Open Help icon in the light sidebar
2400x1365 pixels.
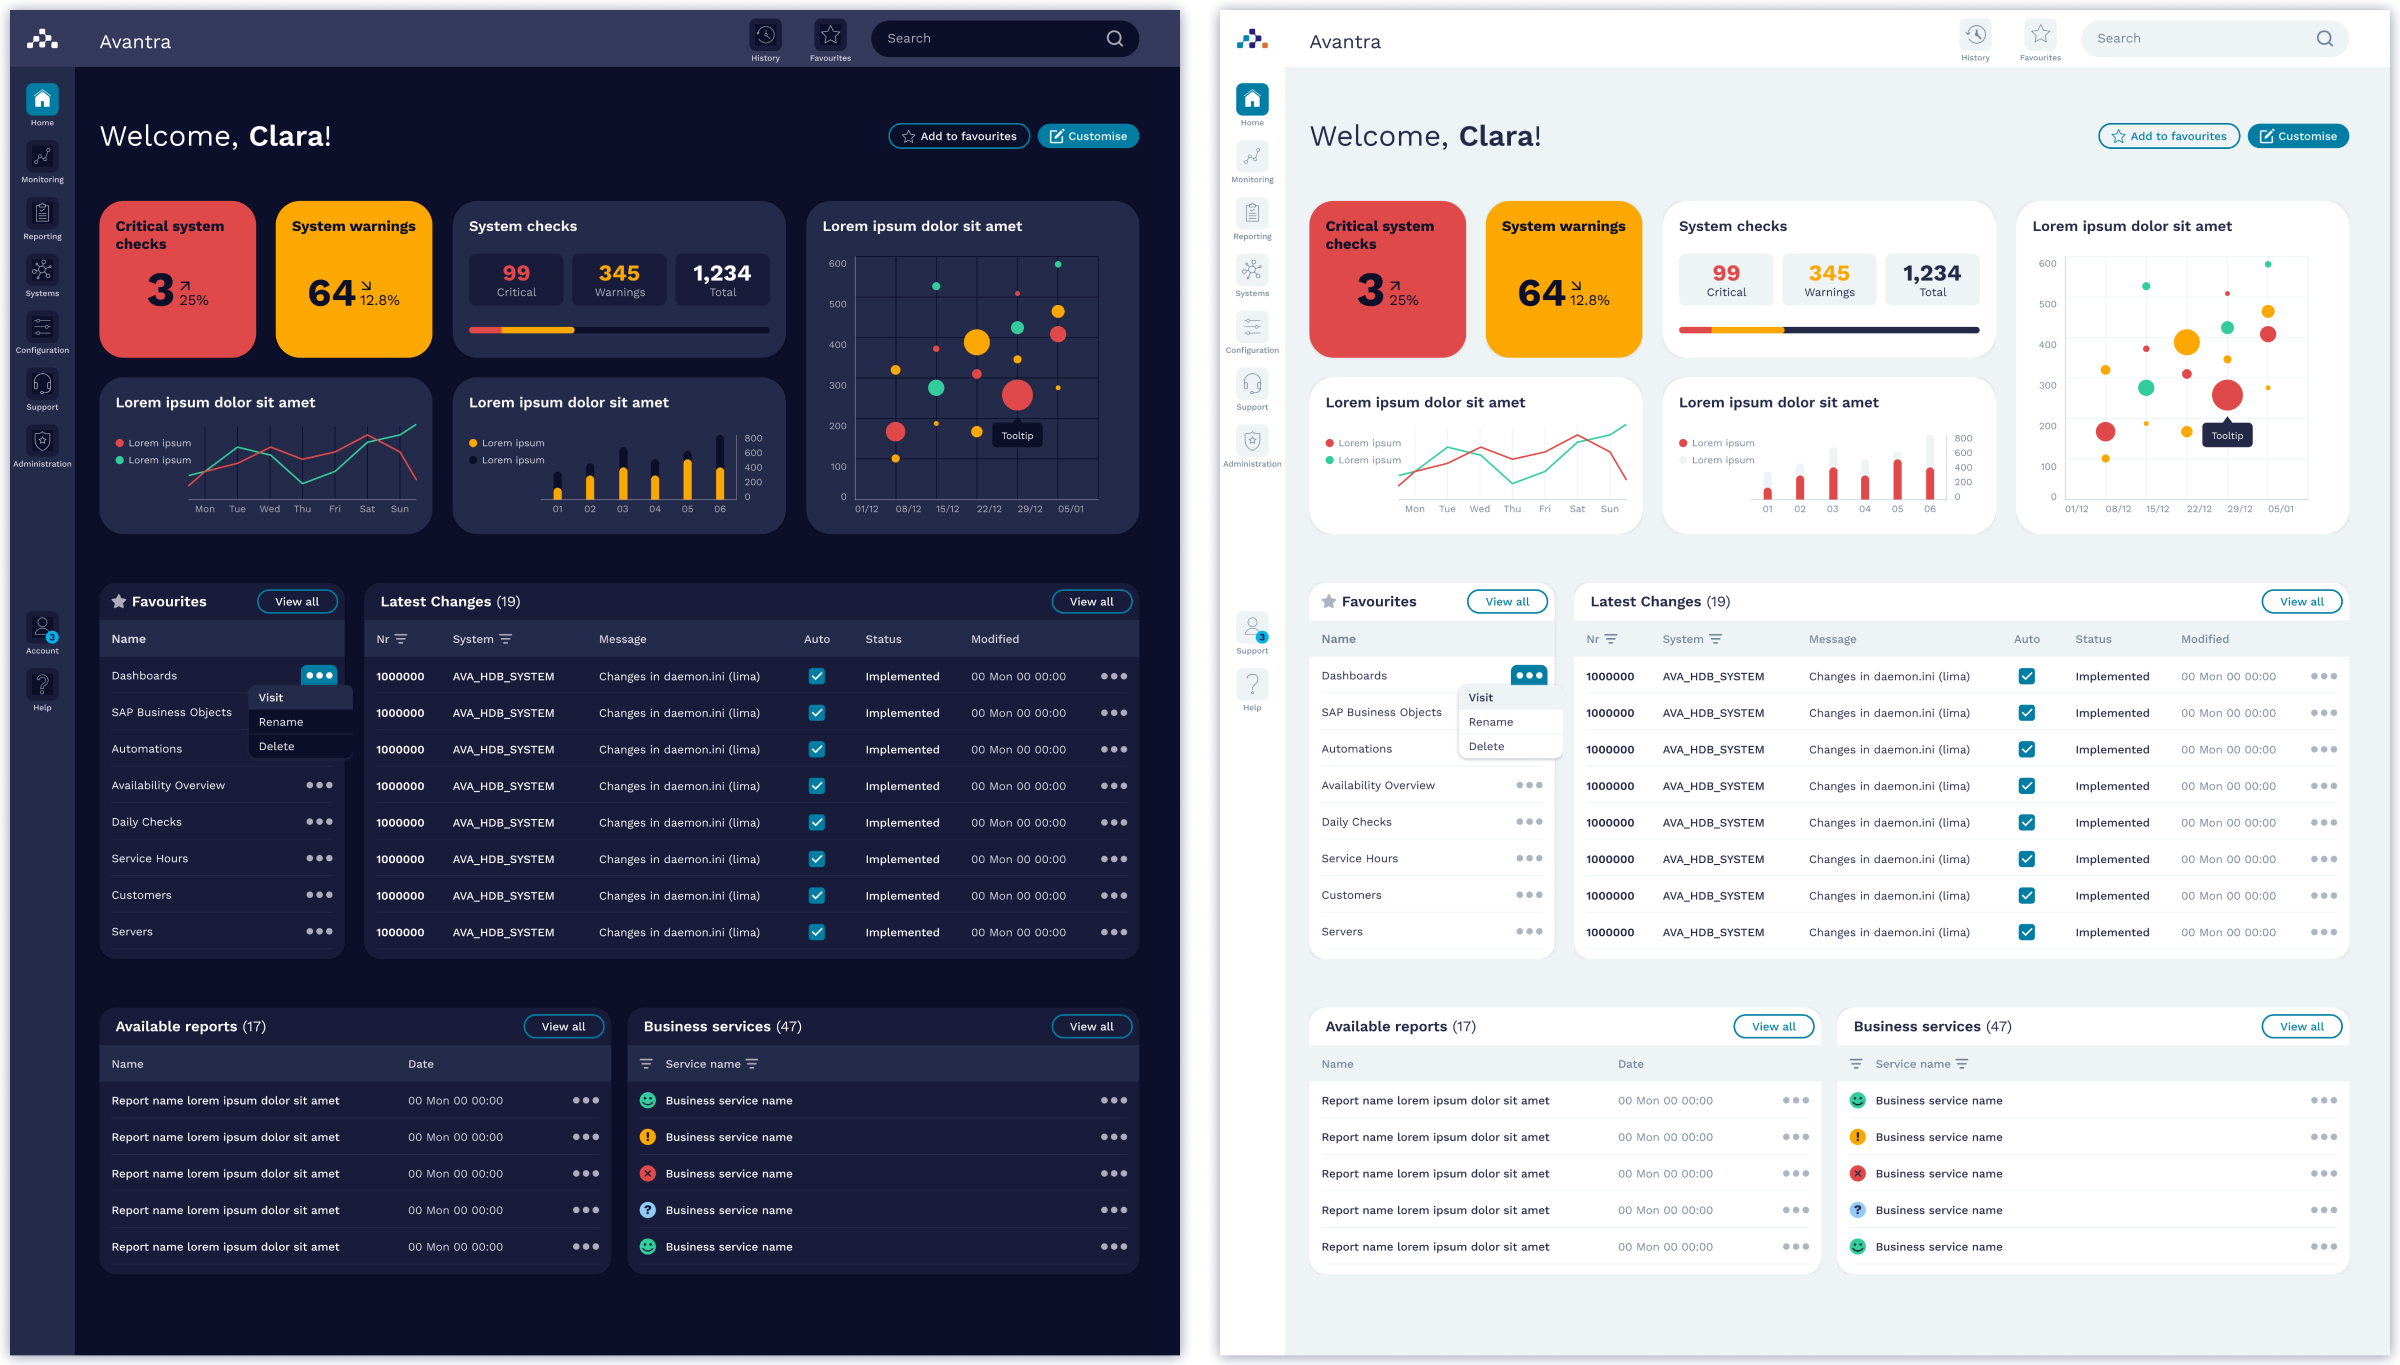[x=1252, y=685]
